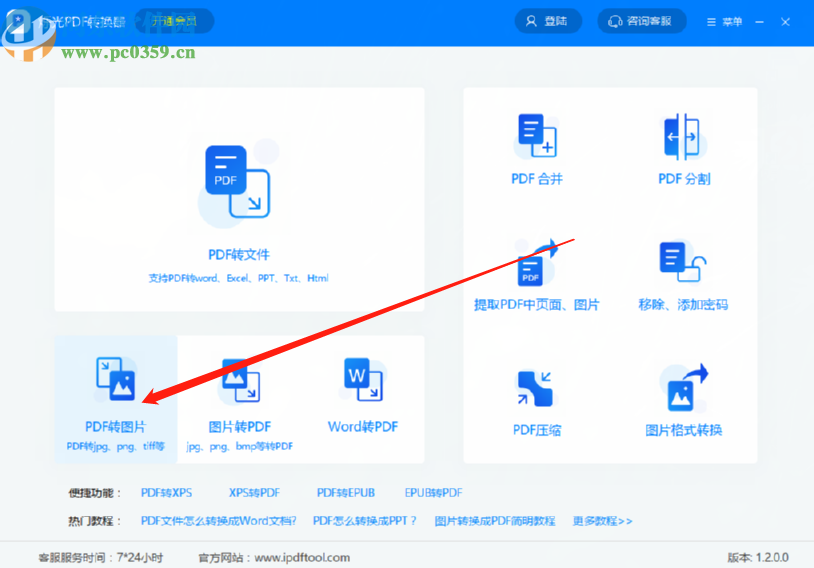Click the 开通会员 membership button
The height and width of the screenshot is (568, 814).
174,21
